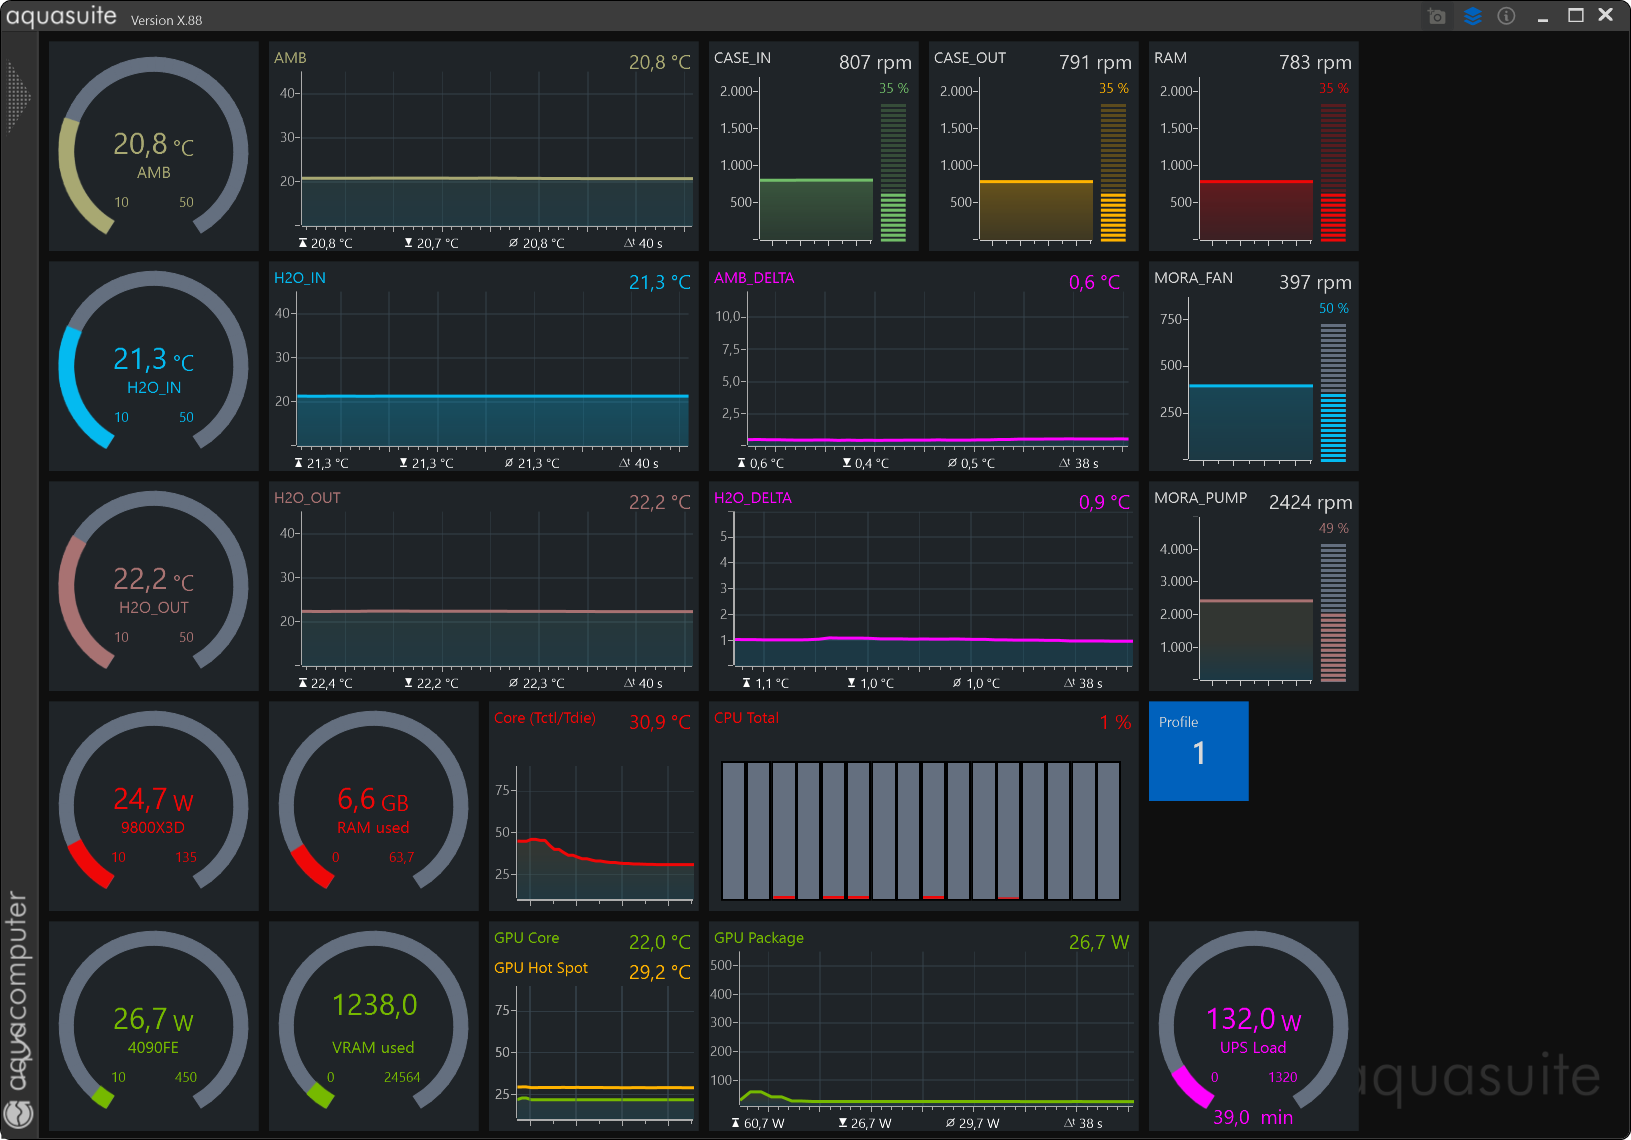Click the 791 rpm reading
Image resolution: width=1631 pixels, height=1140 pixels.
(1095, 62)
